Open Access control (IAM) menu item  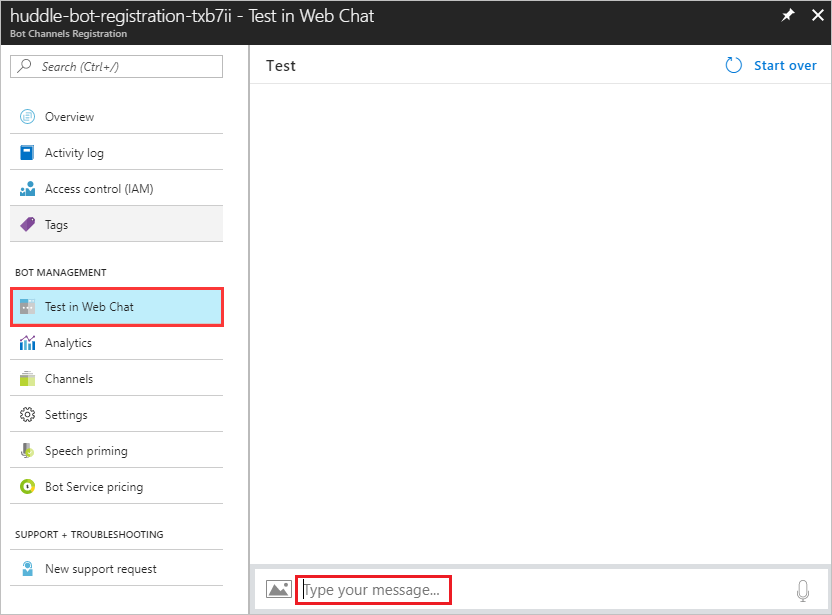(x=116, y=188)
